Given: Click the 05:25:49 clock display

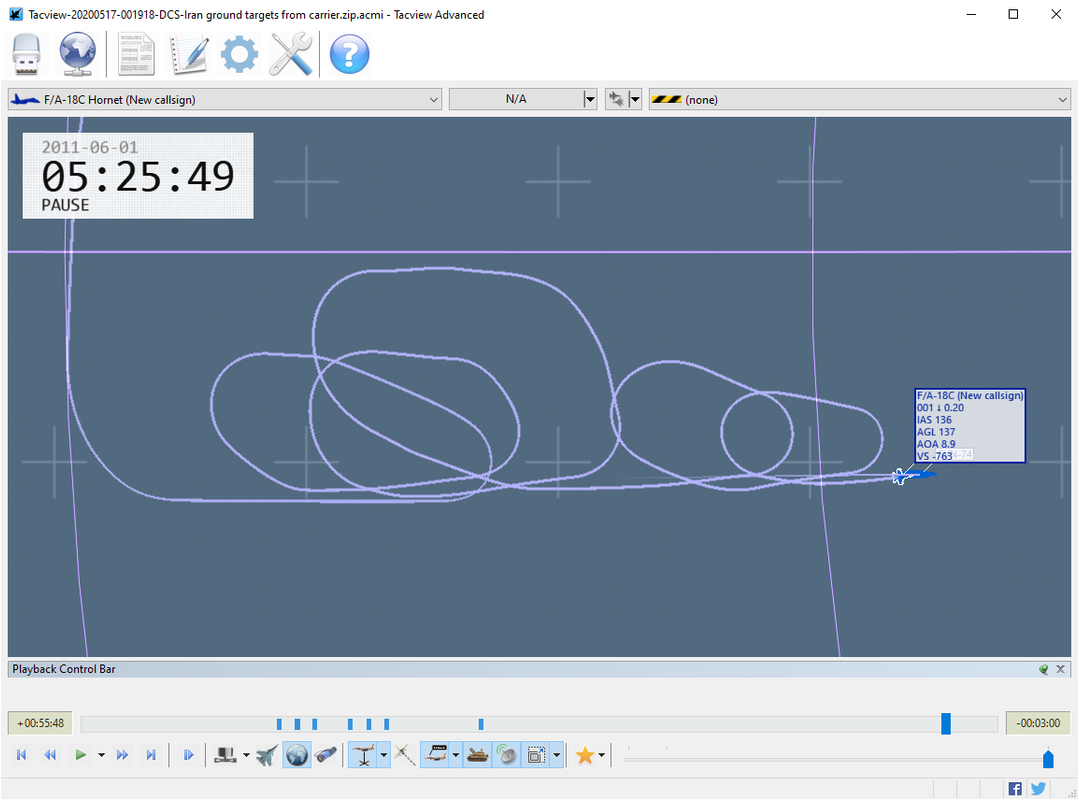Looking at the screenshot, I should pos(138,177).
